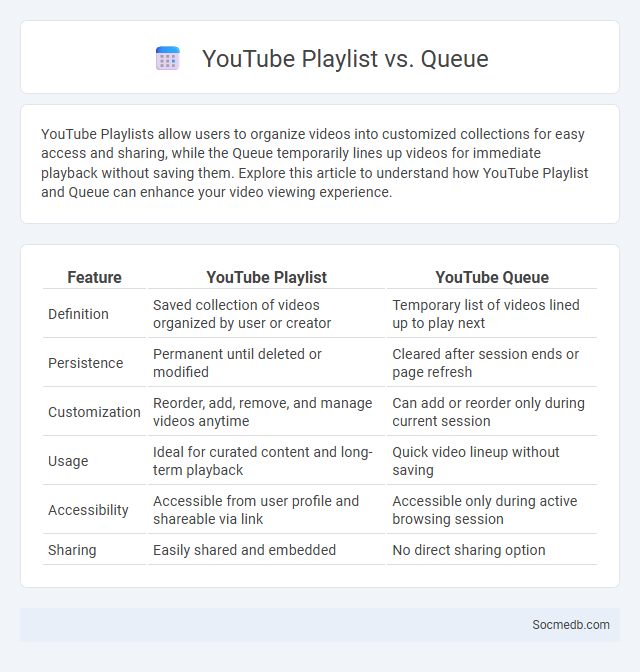The image size is (640, 672).
Task: Click 'Accessible only during active browsing session'
Action: [492, 510]
